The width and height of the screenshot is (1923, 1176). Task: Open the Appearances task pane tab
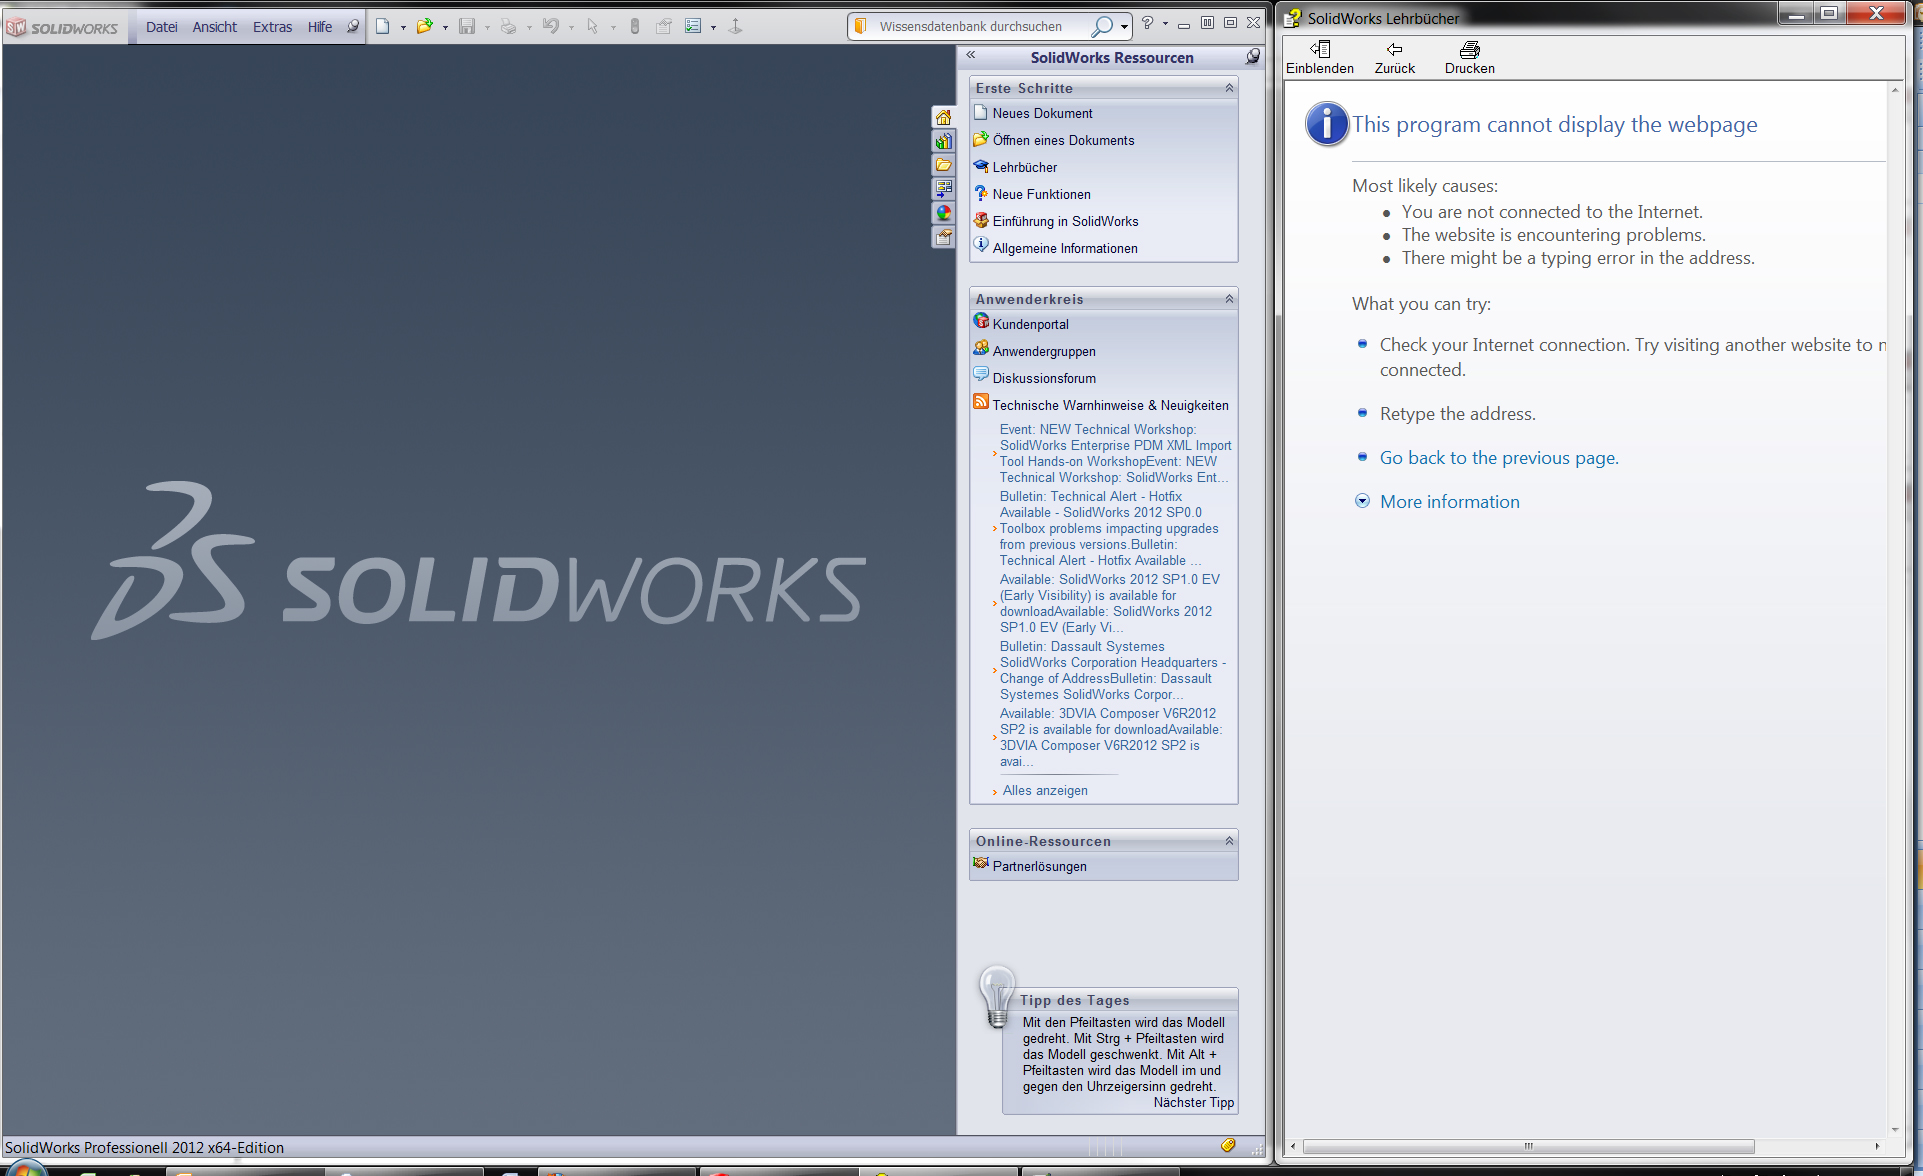tap(943, 213)
